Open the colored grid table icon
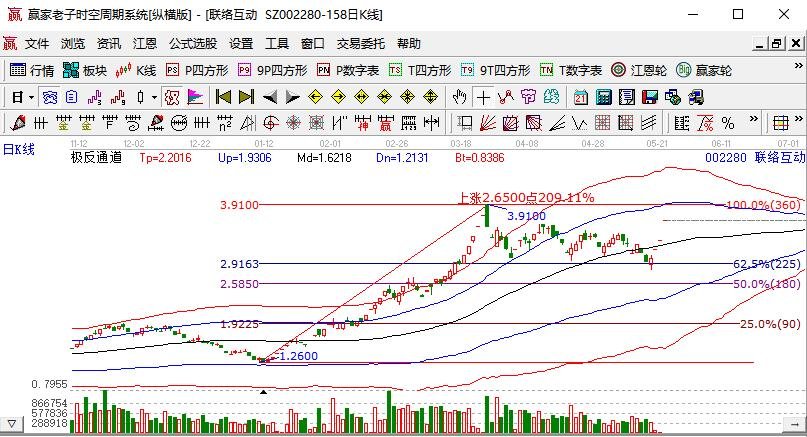Image resolution: width=807 pixels, height=437 pixels. click(781, 123)
